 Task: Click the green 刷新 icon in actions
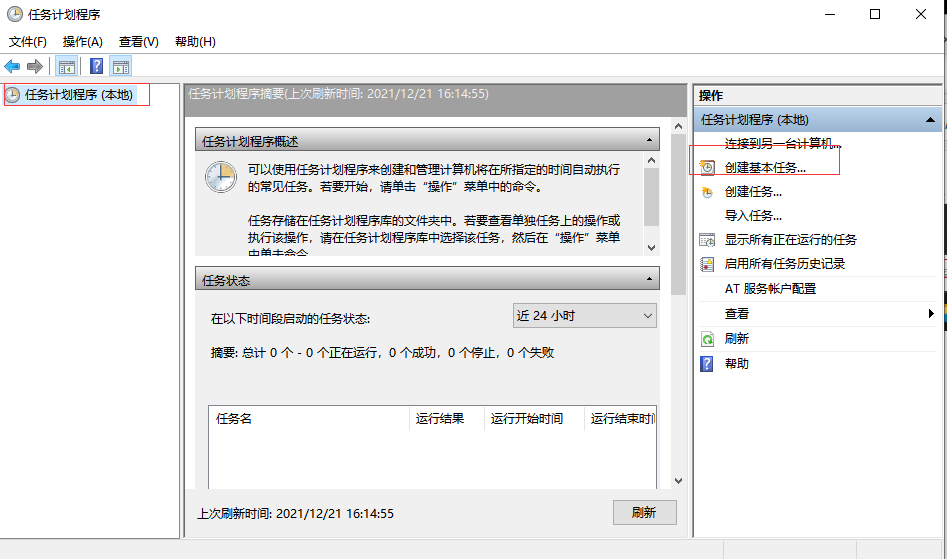pyautogui.click(x=707, y=339)
